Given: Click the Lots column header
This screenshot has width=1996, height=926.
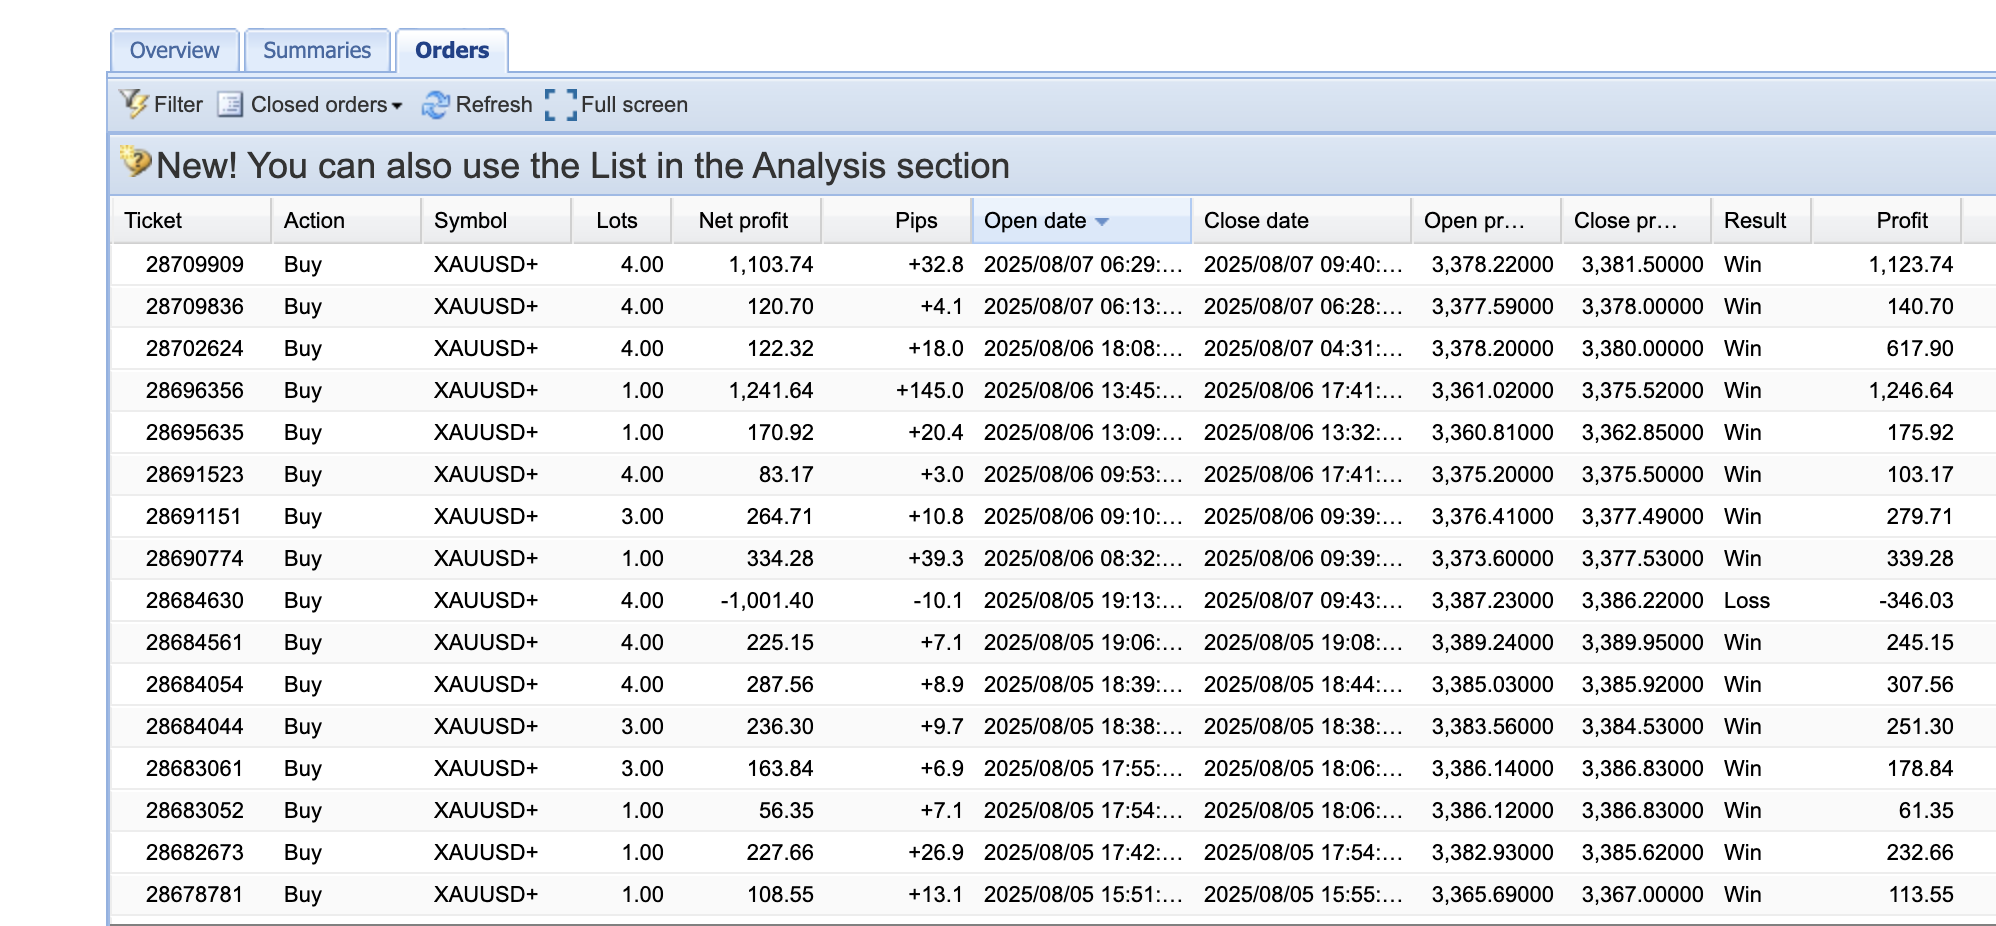Looking at the screenshot, I should coord(616,221).
